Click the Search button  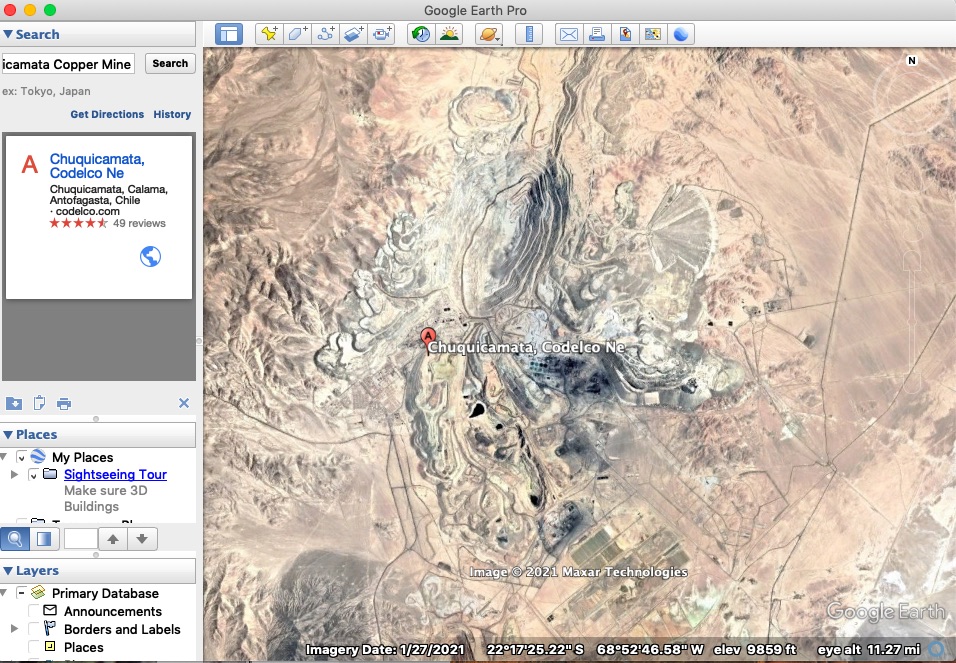click(170, 64)
